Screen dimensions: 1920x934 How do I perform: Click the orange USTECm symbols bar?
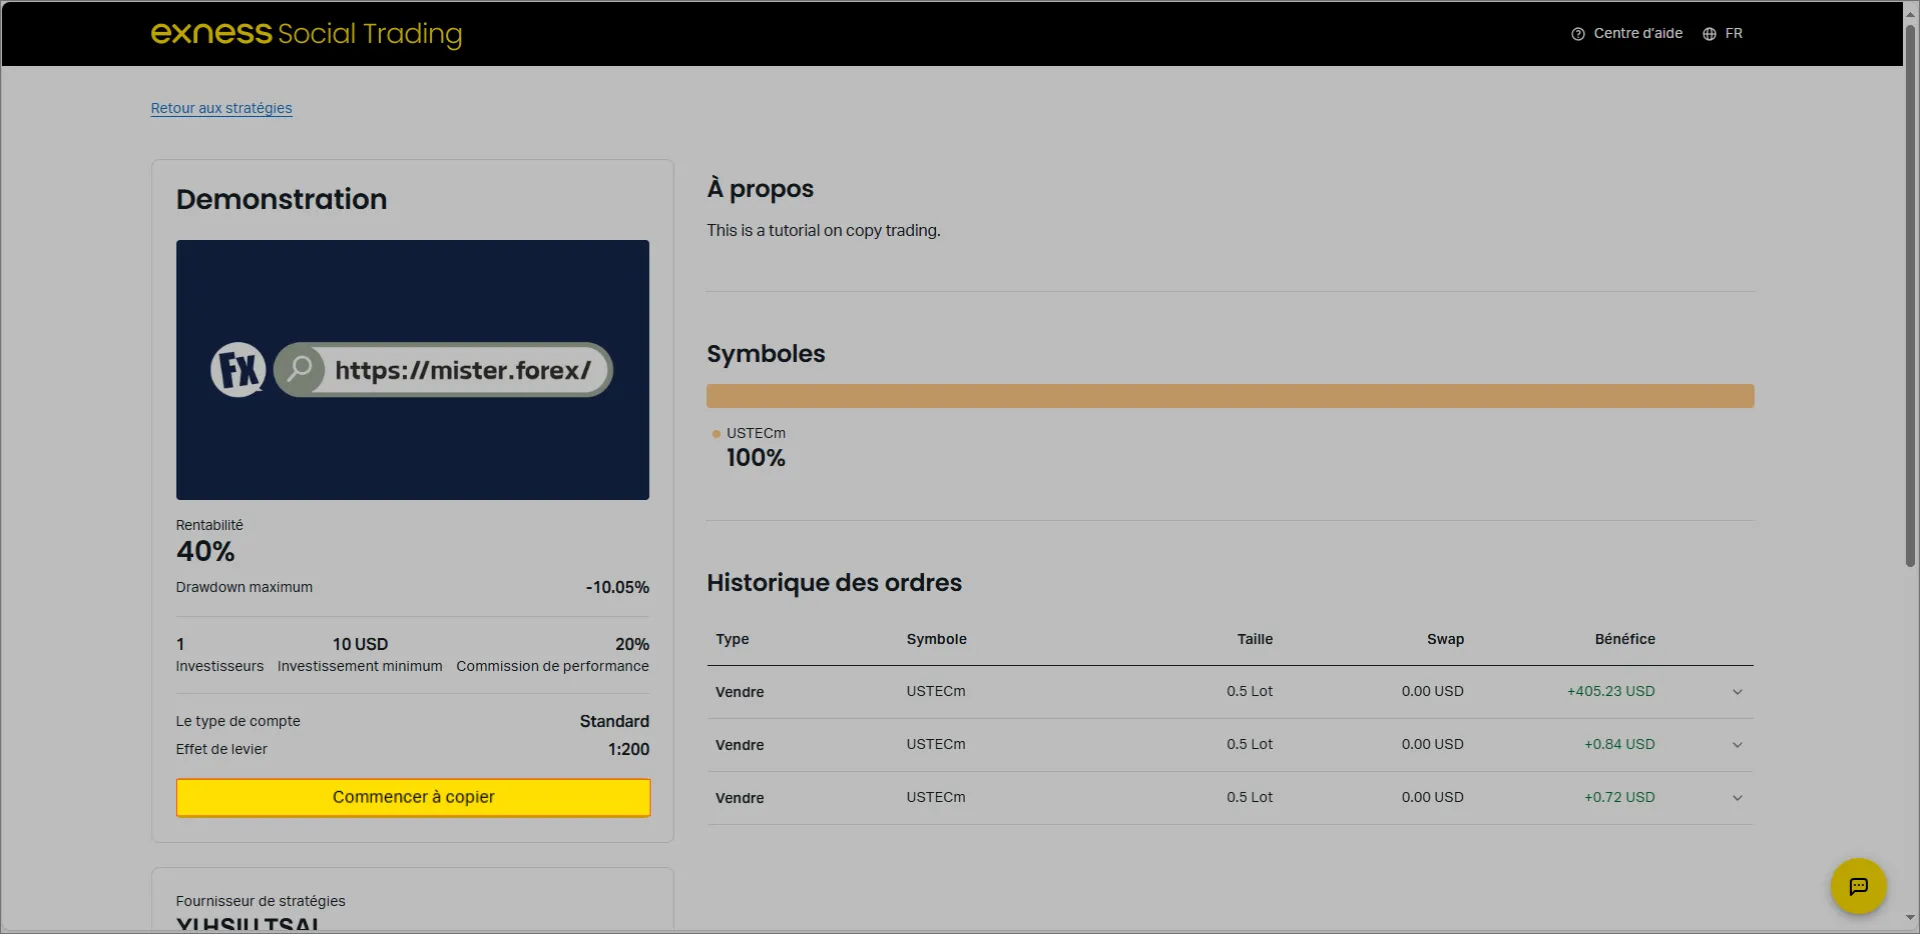point(1230,396)
